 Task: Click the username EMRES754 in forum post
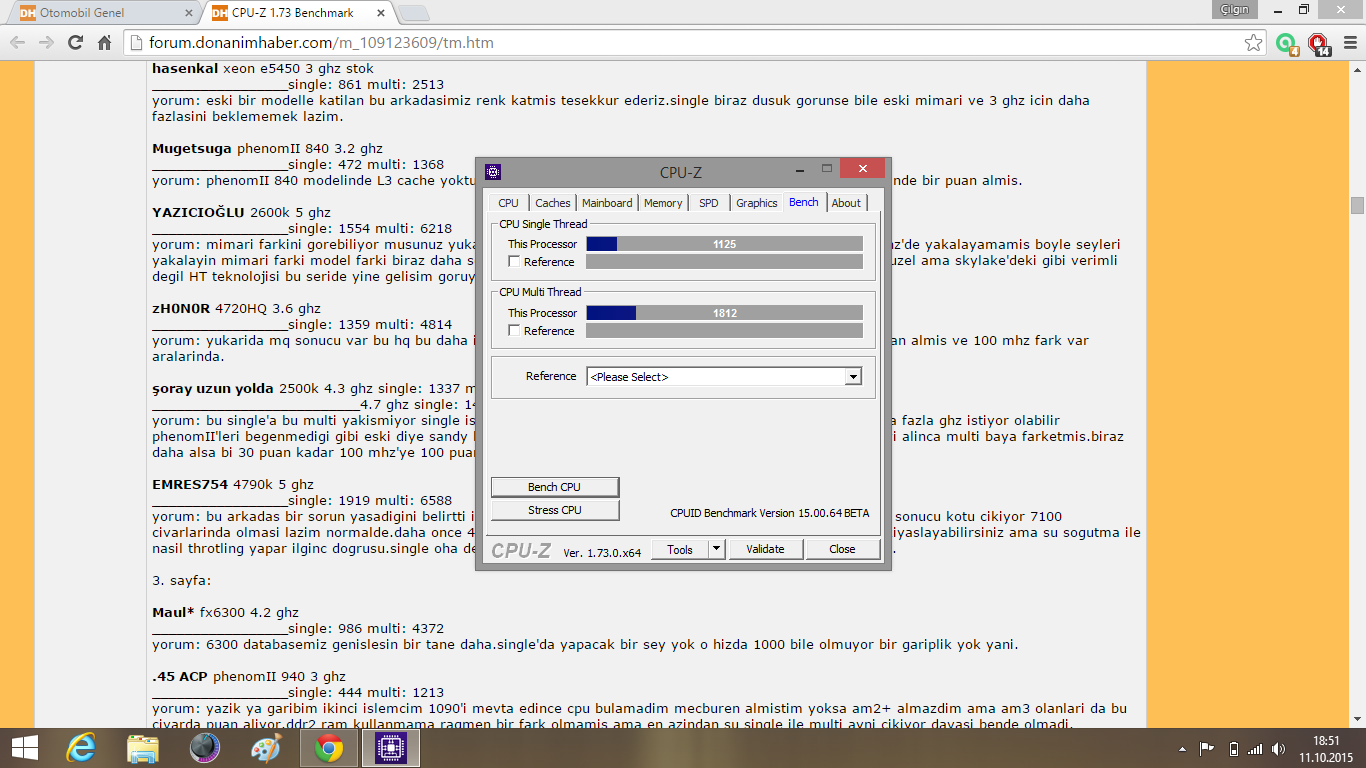(x=190, y=485)
